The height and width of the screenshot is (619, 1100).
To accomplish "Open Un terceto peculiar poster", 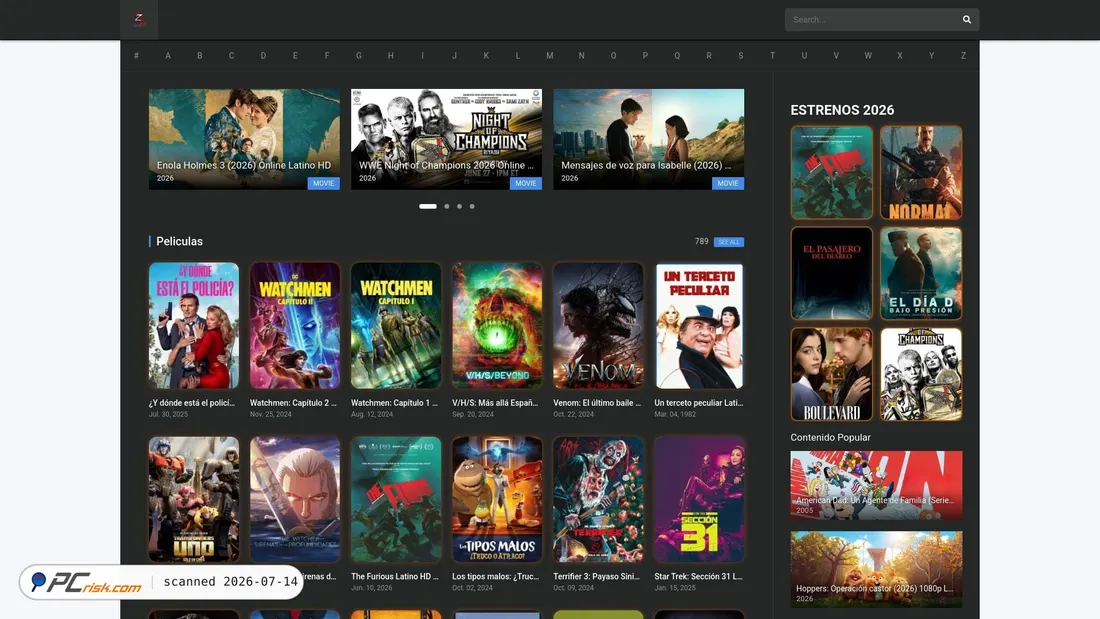I will (699, 326).
